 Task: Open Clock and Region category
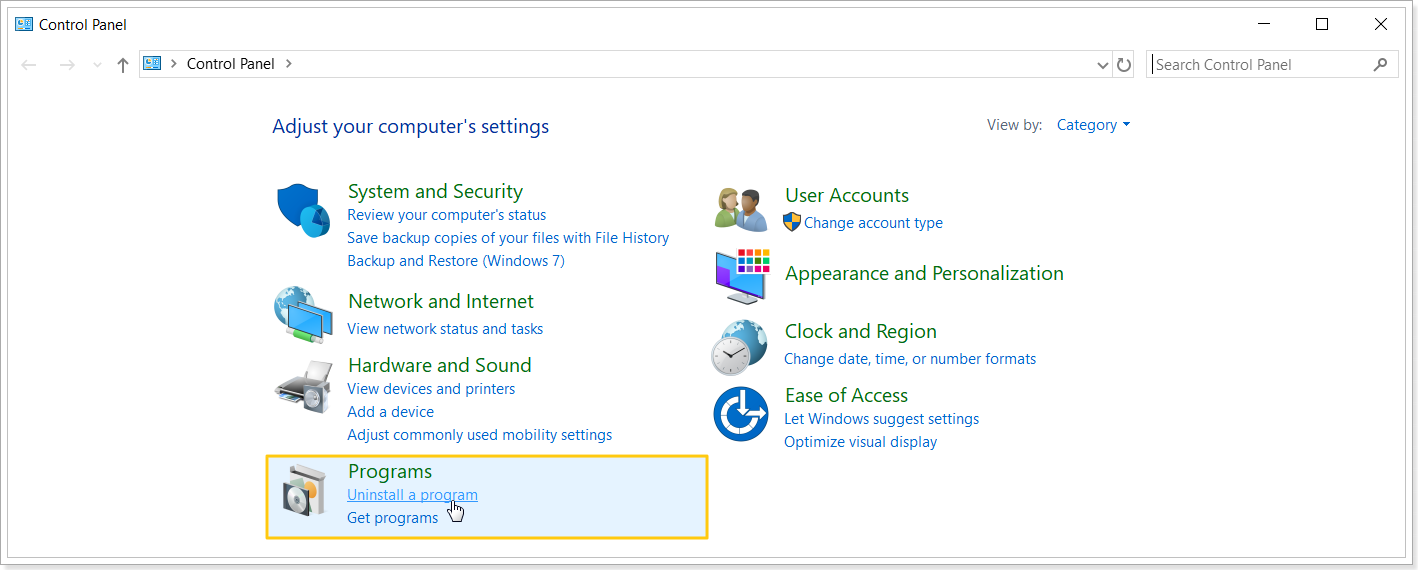point(861,331)
